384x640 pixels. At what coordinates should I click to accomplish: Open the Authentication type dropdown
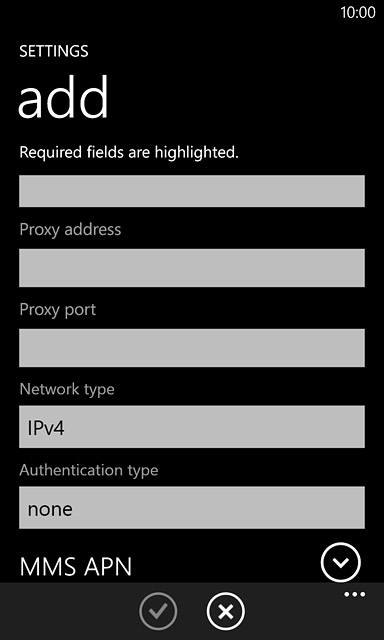click(x=192, y=508)
